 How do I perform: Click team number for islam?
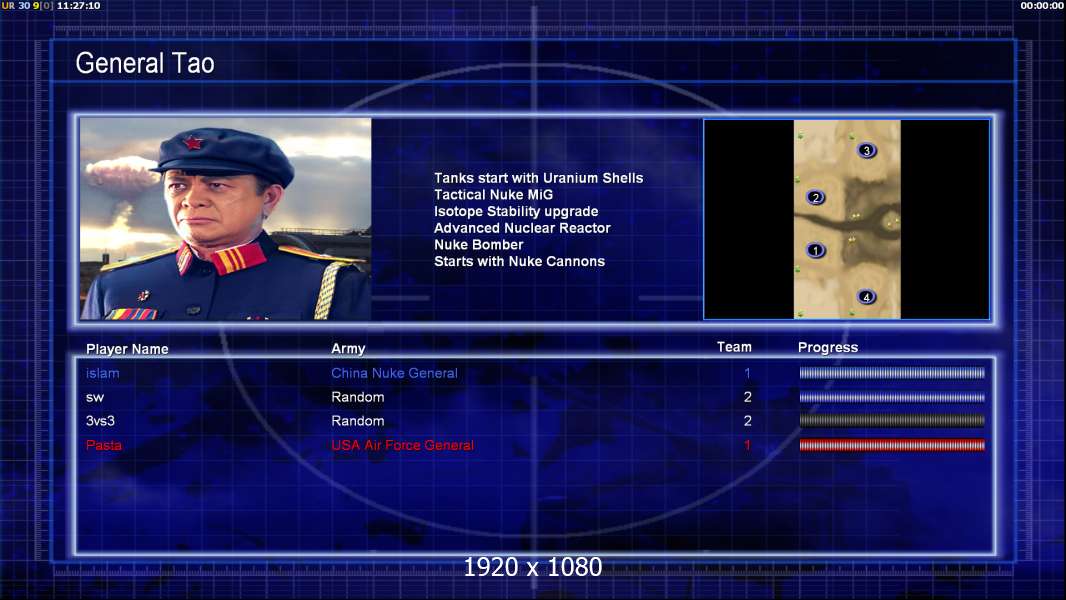[x=747, y=373]
